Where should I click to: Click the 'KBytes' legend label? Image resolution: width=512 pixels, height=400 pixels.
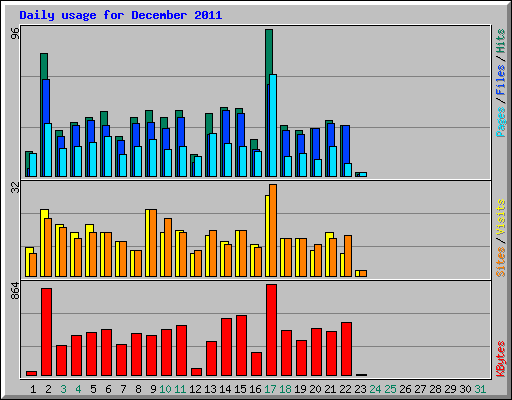[x=500, y=359]
